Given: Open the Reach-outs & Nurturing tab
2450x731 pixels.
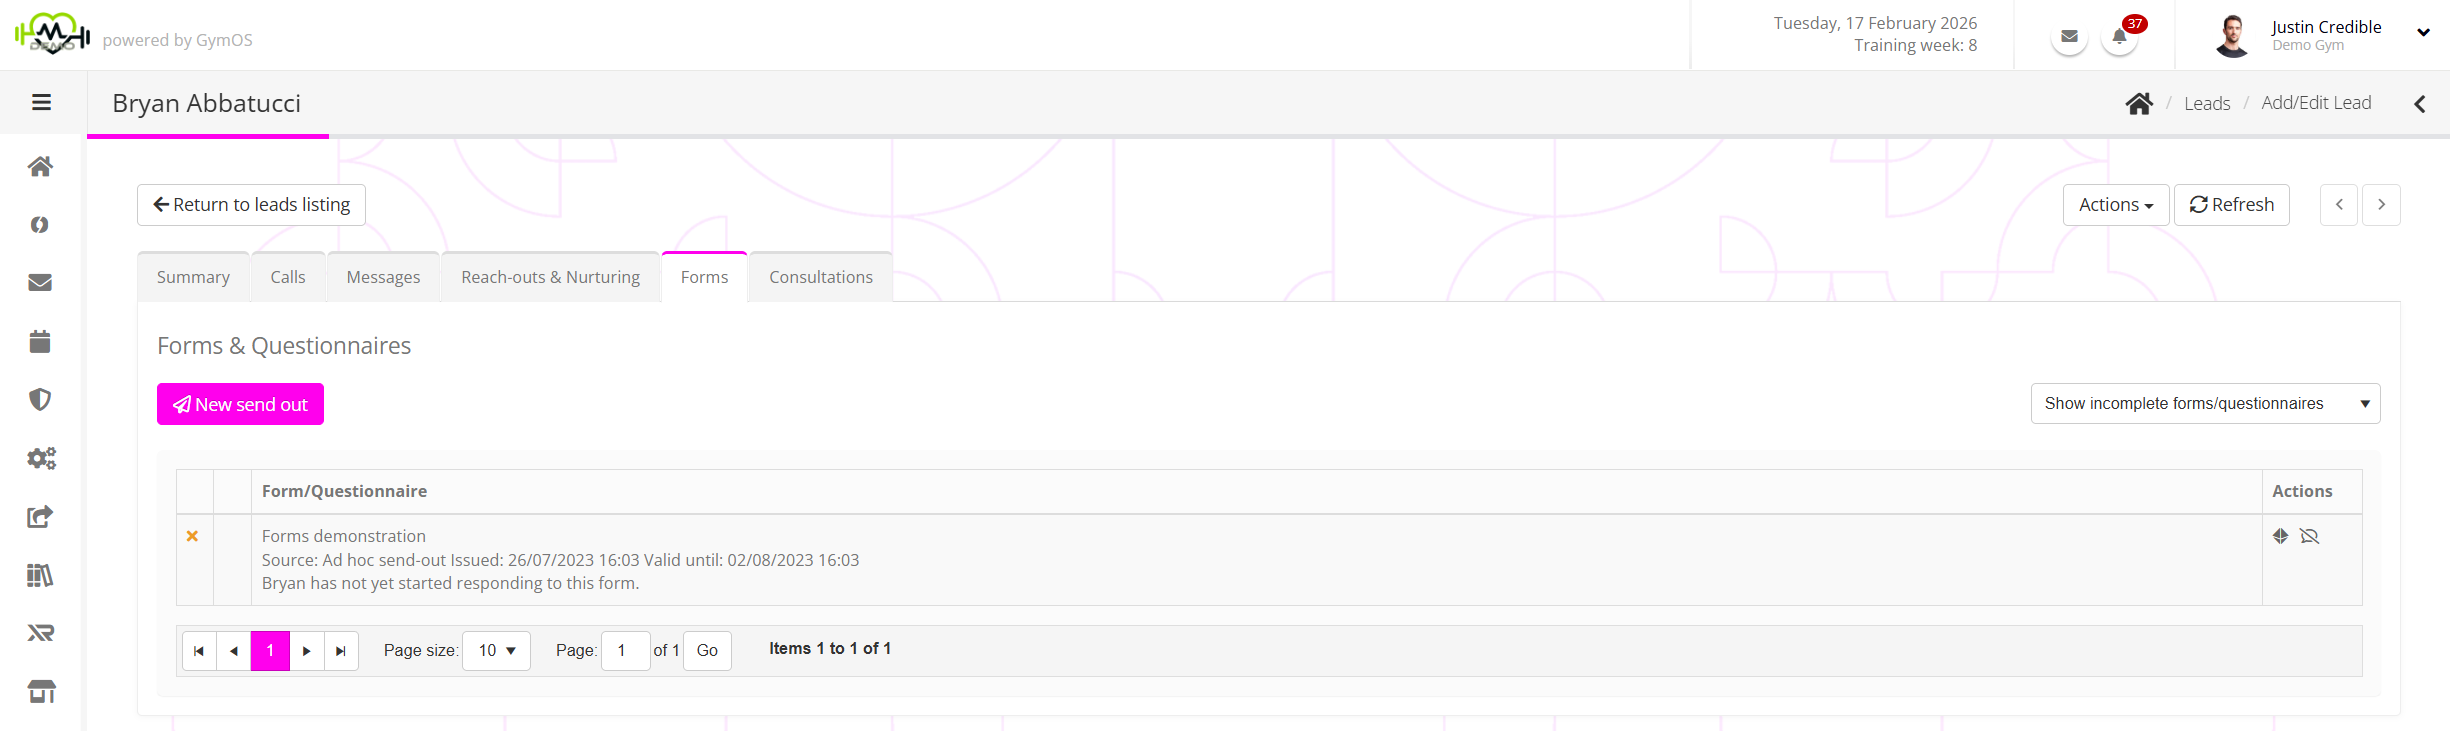Looking at the screenshot, I should point(550,277).
